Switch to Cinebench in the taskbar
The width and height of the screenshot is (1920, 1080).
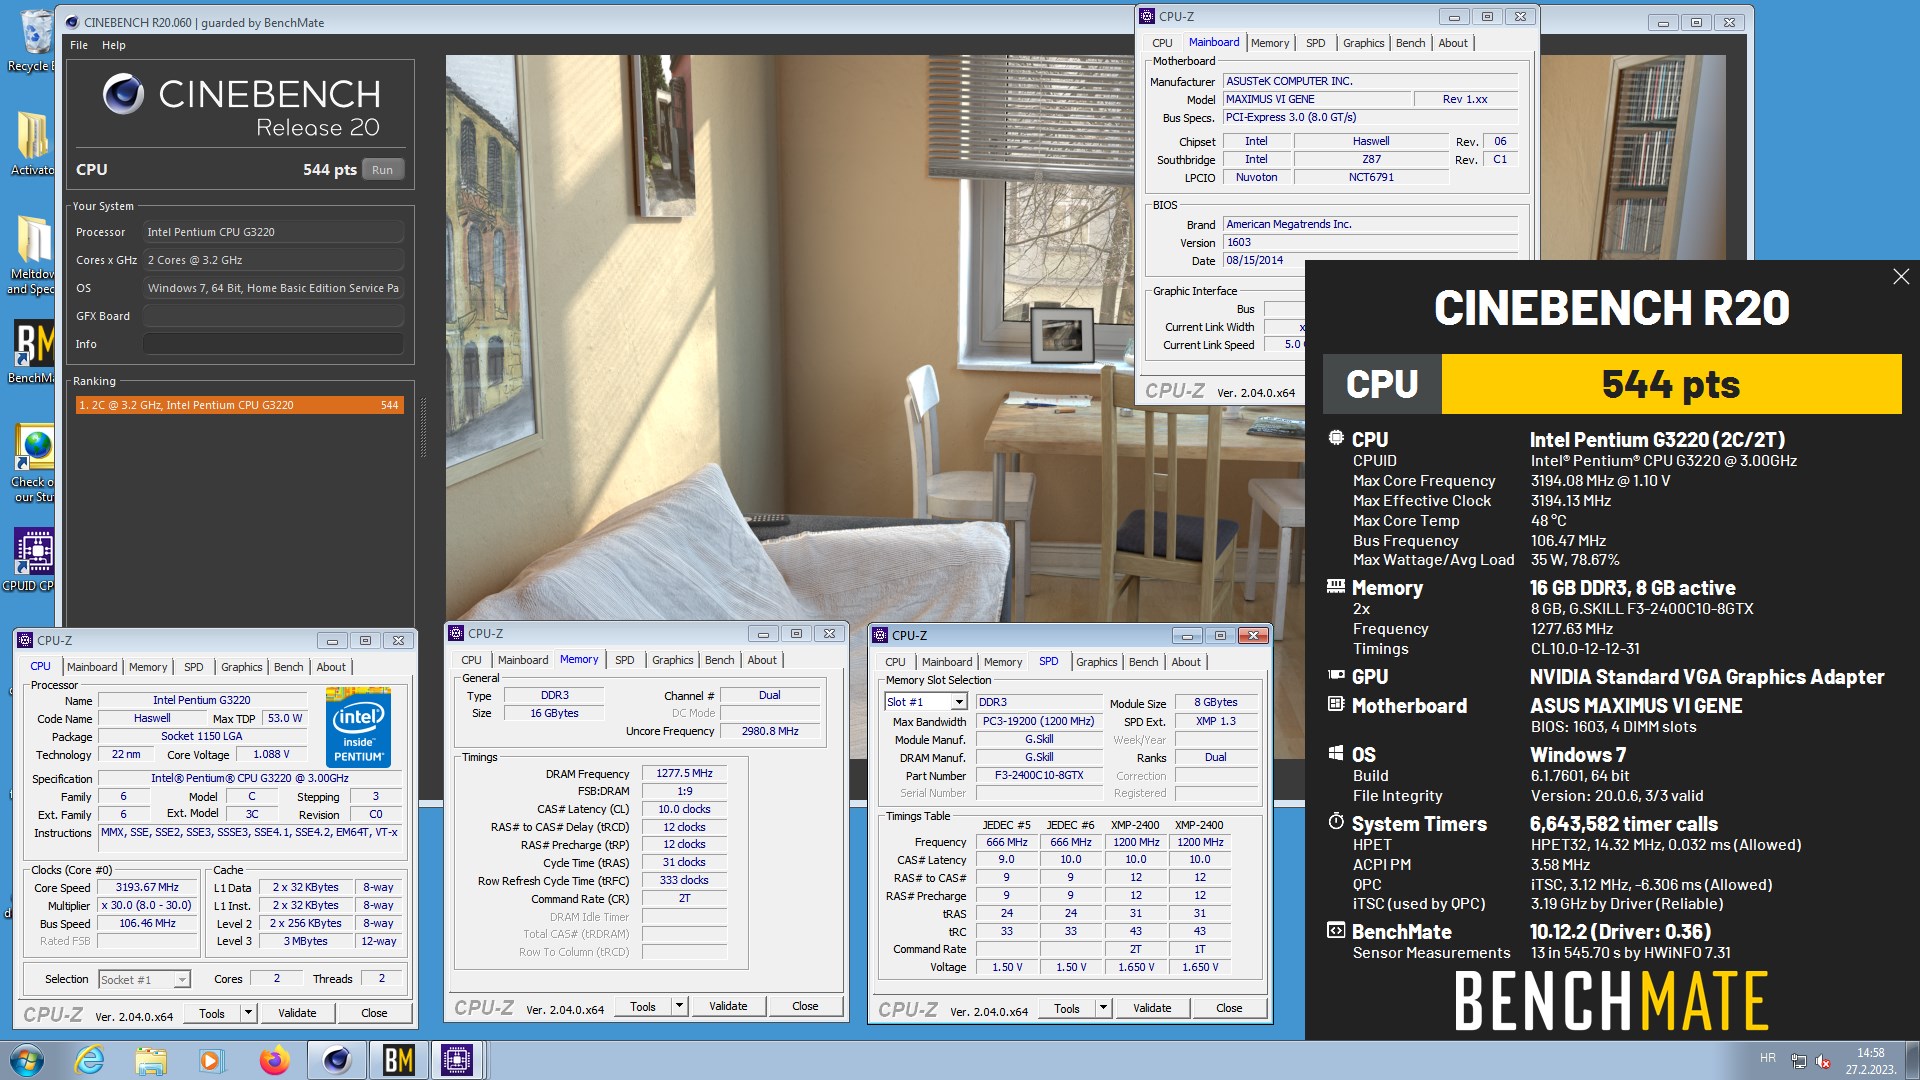click(337, 1060)
